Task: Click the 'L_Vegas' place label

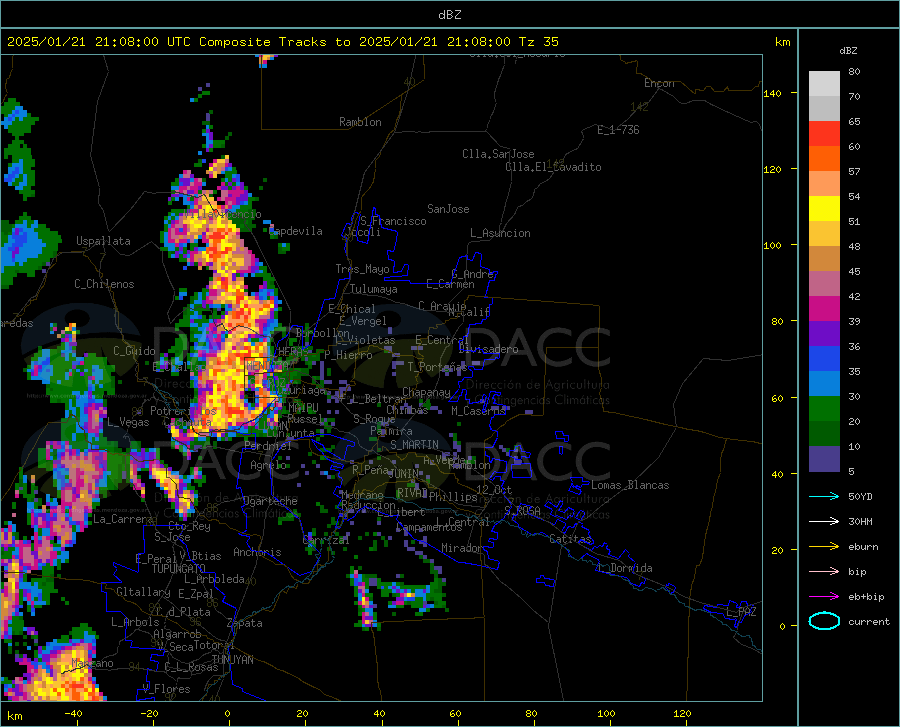Action: click(128, 422)
